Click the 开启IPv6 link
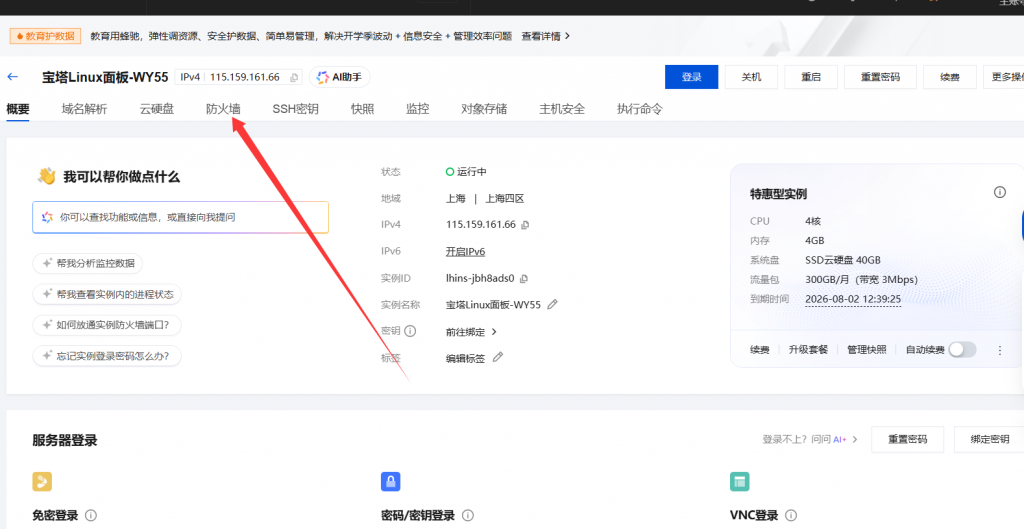The image size is (1024, 529). pyautogui.click(x=465, y=251)
